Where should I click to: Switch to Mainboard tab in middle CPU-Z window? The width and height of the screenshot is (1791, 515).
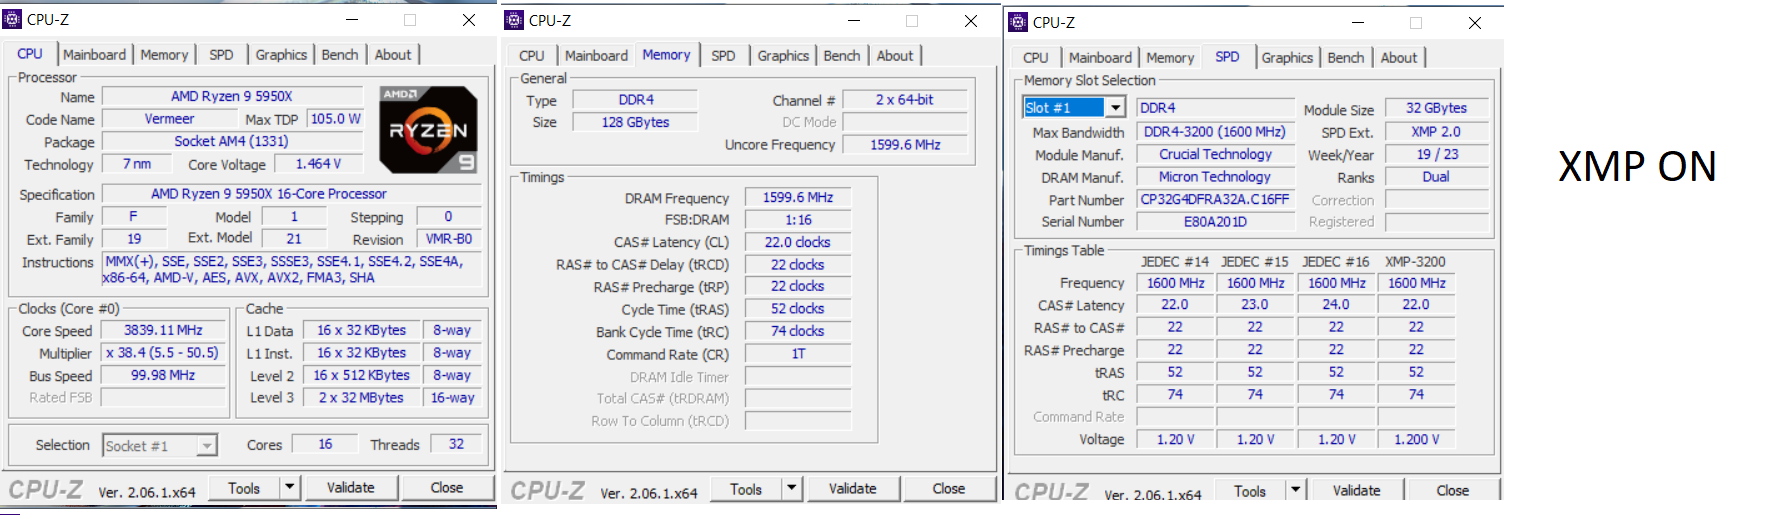pyautogui.click(x=596, y=56)
